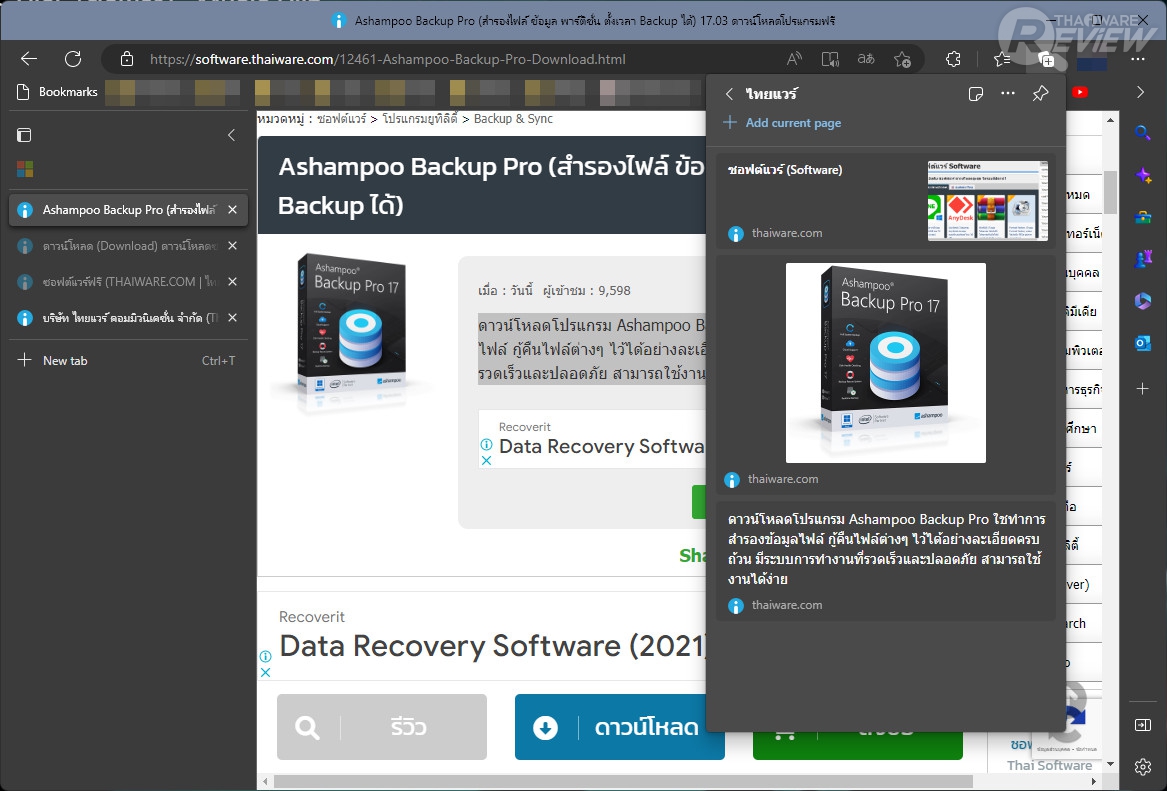
Task: Close the Ashampoo Backup Pro tab
Action: (232, 210)
